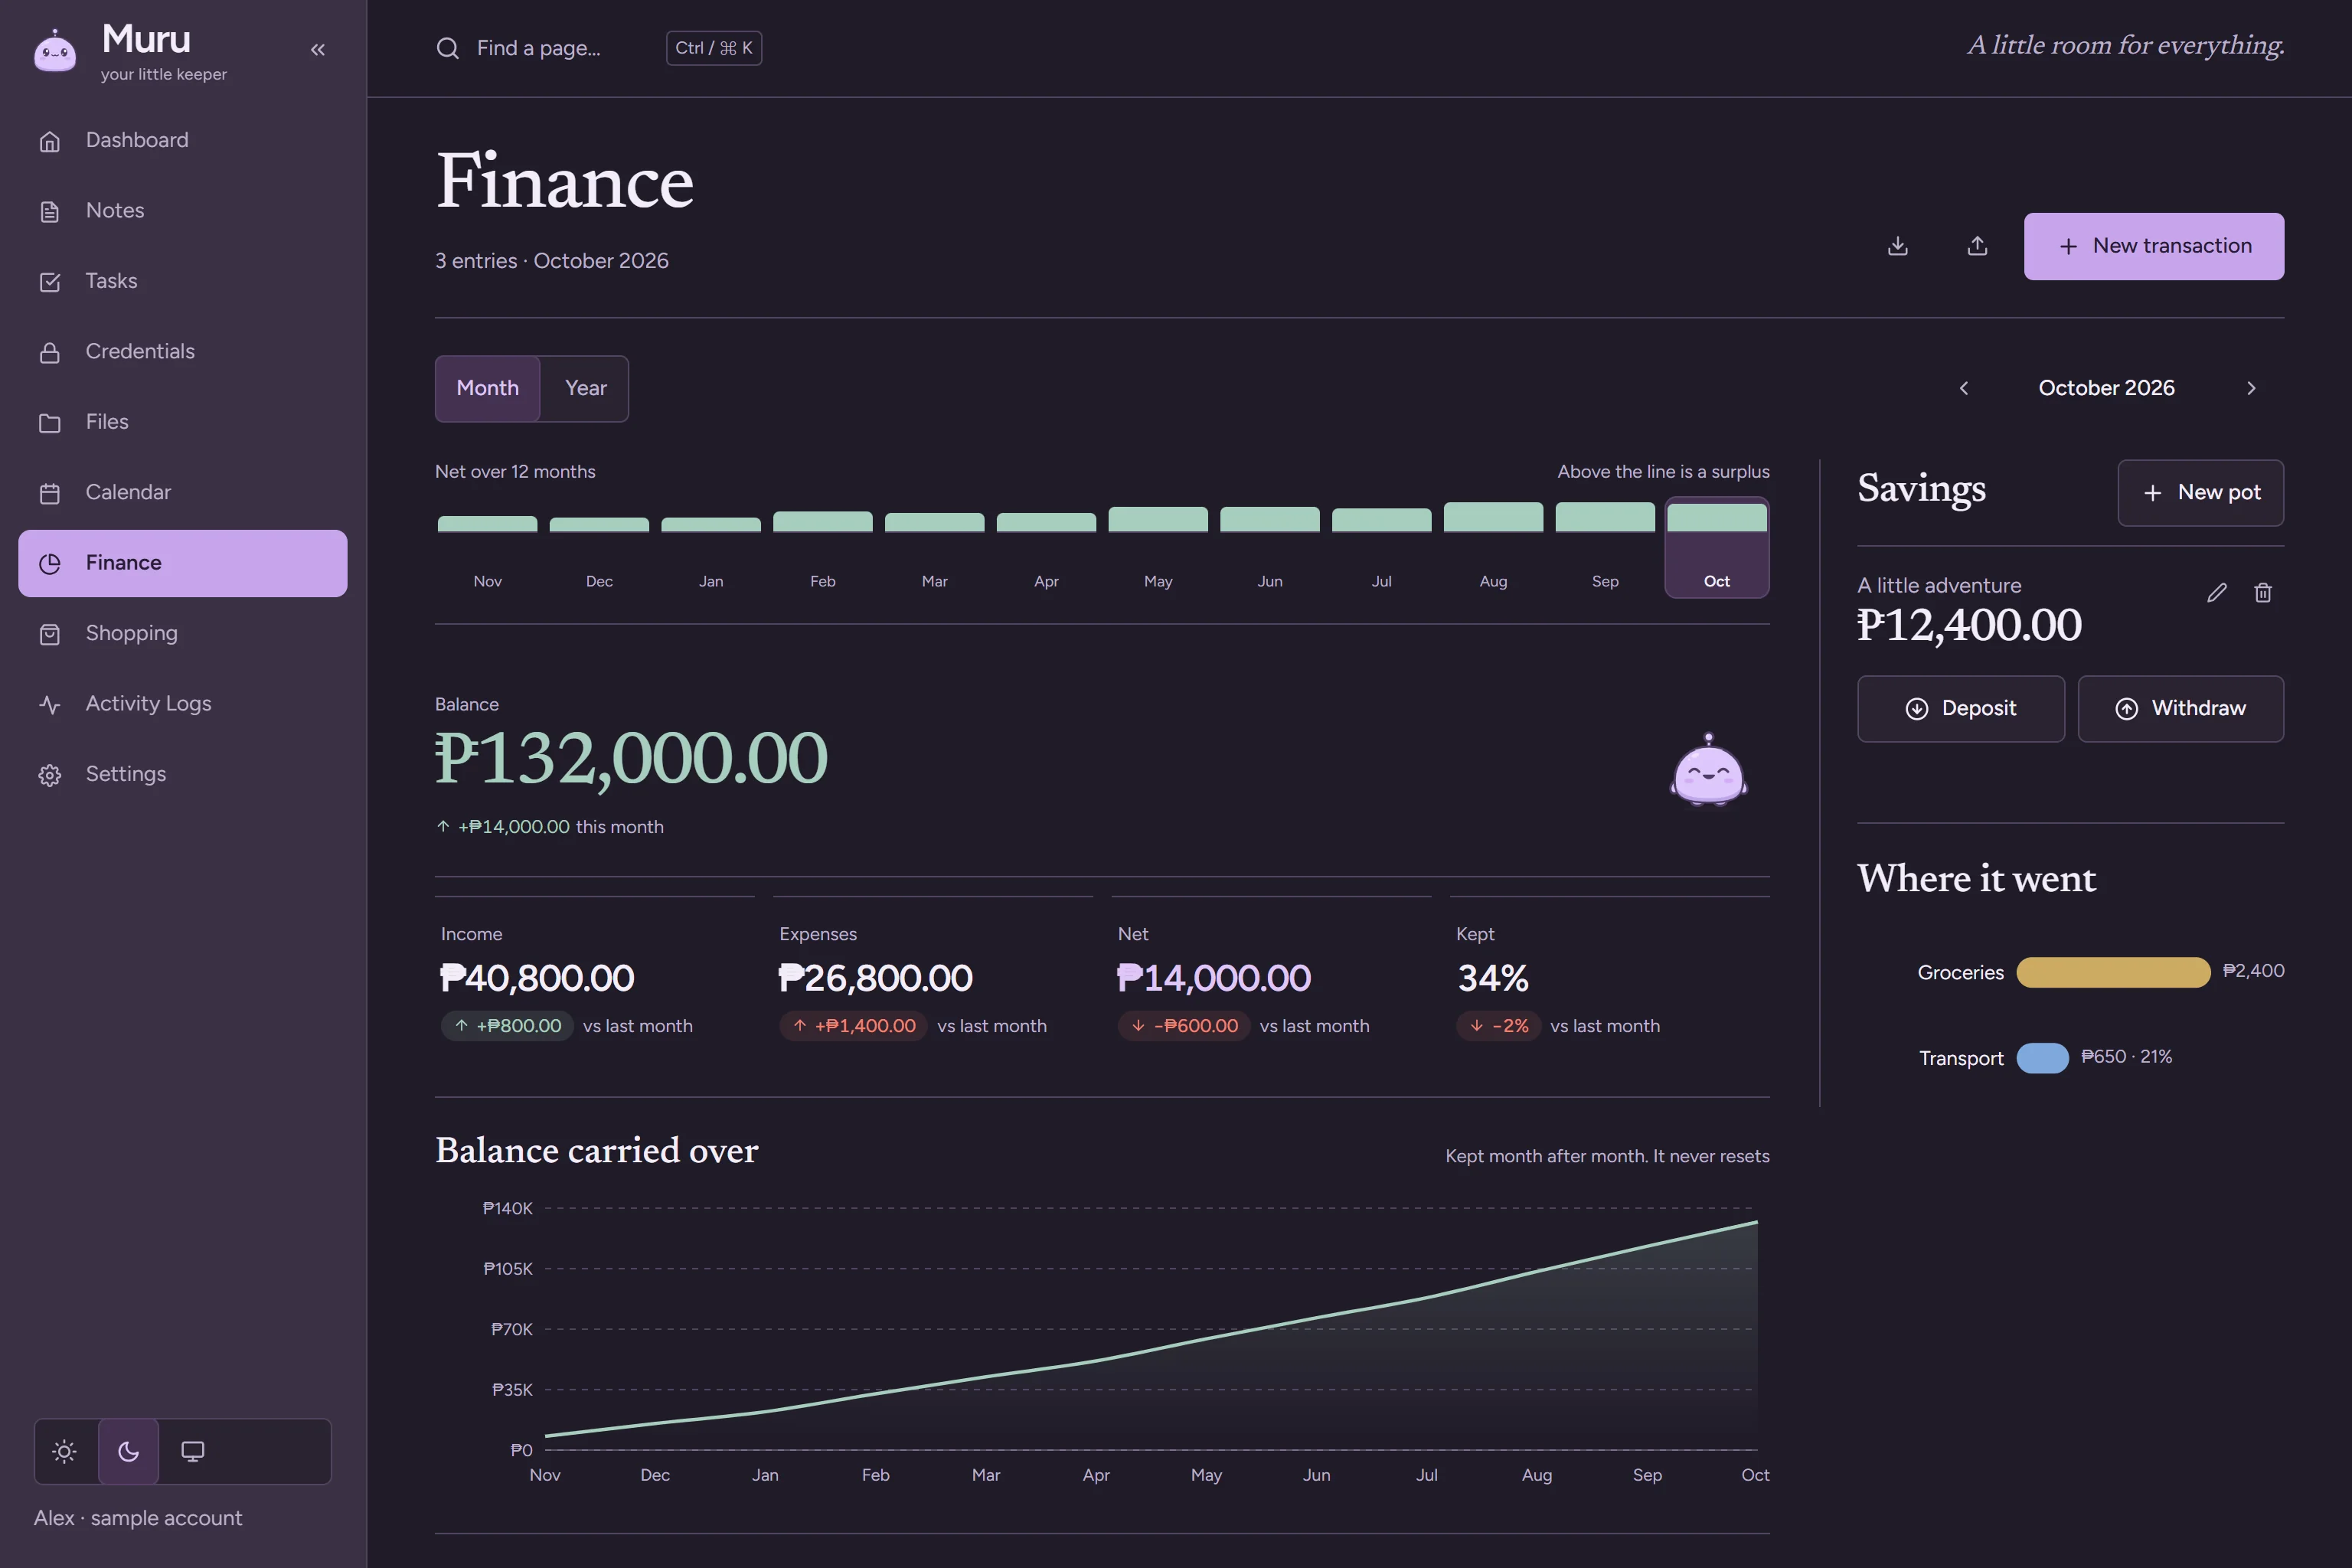Screen dimensions: 2352x1568
Task: Click Alex · sample account text
Action: point(138,1518)
